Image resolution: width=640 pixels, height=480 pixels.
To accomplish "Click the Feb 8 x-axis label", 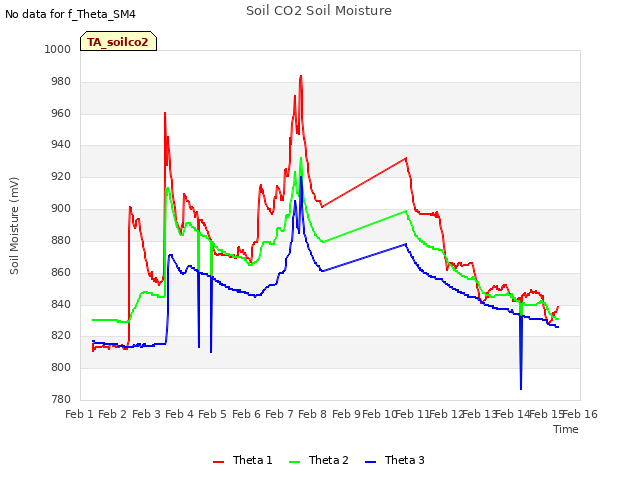I will pos(312,414).
